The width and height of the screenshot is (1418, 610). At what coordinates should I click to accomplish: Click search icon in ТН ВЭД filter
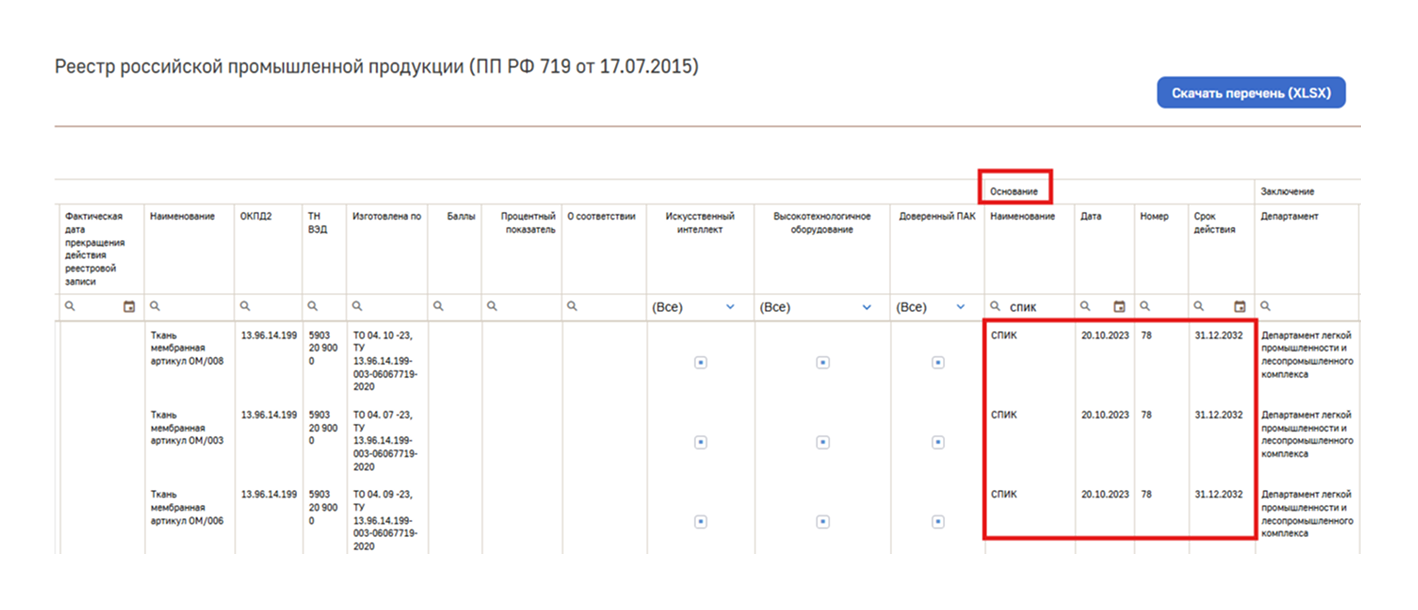pos(312,307)
